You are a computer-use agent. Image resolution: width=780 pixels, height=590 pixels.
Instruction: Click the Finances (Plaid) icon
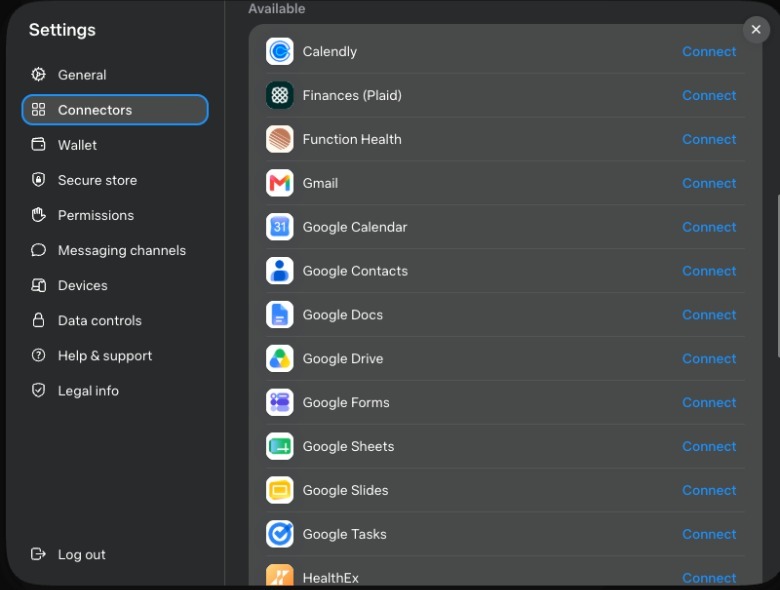tap(280, 95)
